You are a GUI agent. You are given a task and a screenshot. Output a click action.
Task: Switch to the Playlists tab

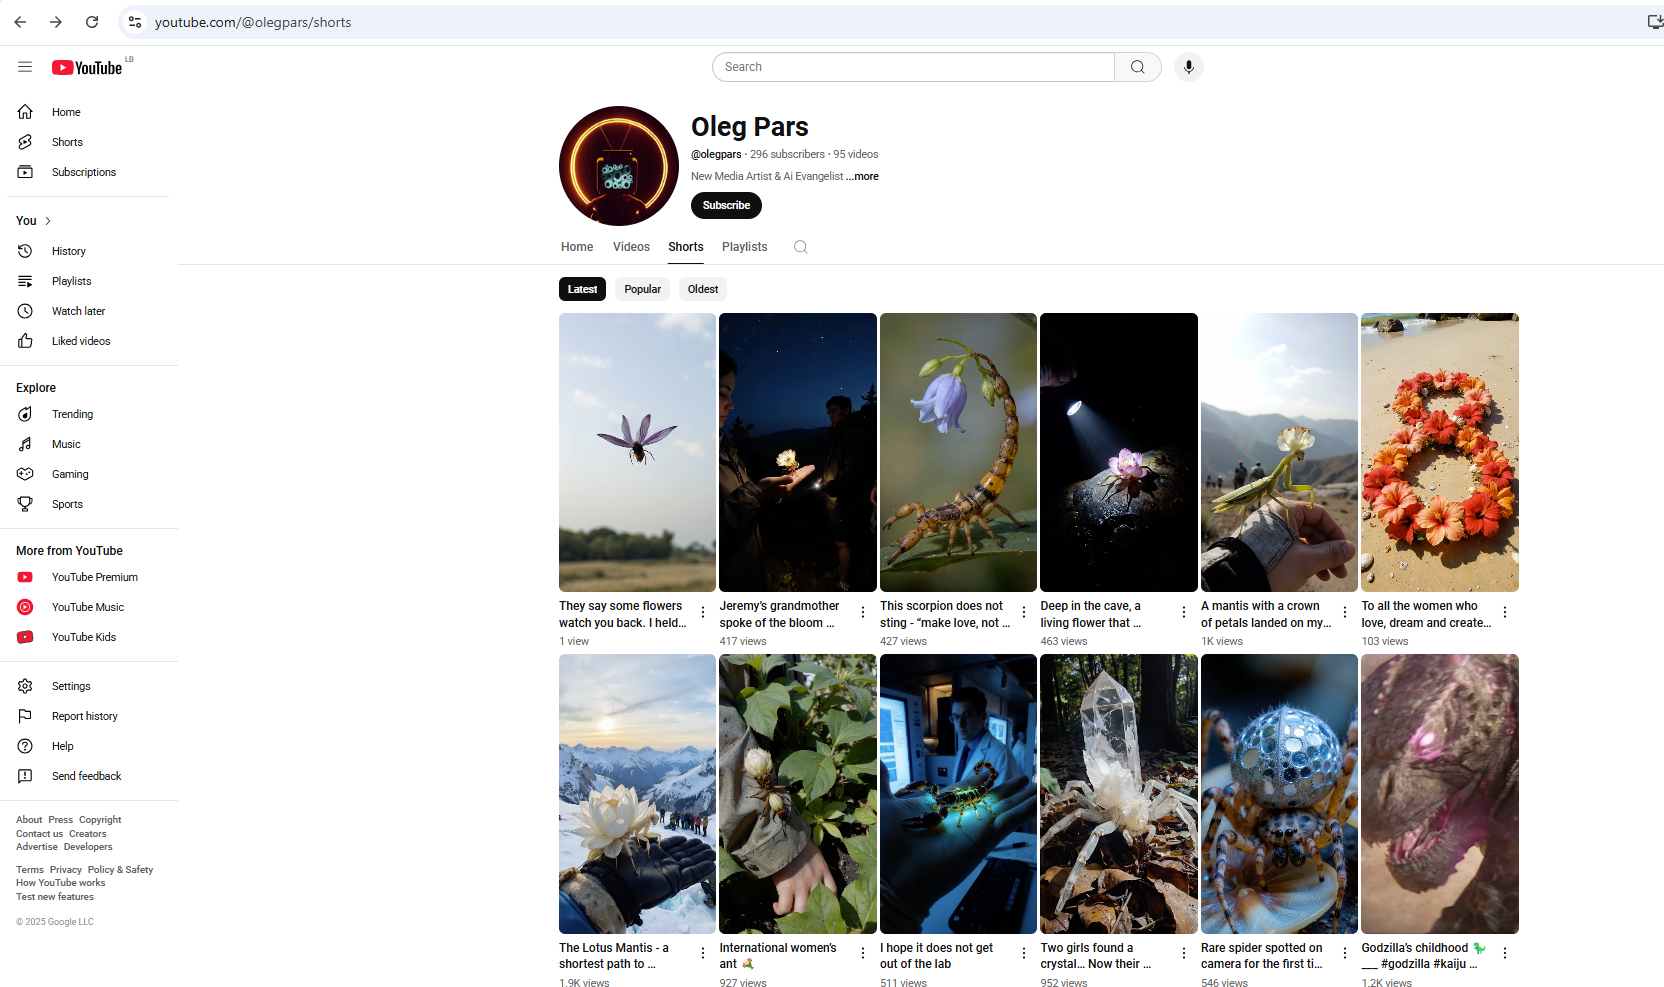pyautogui.click(x=744, y=247)
